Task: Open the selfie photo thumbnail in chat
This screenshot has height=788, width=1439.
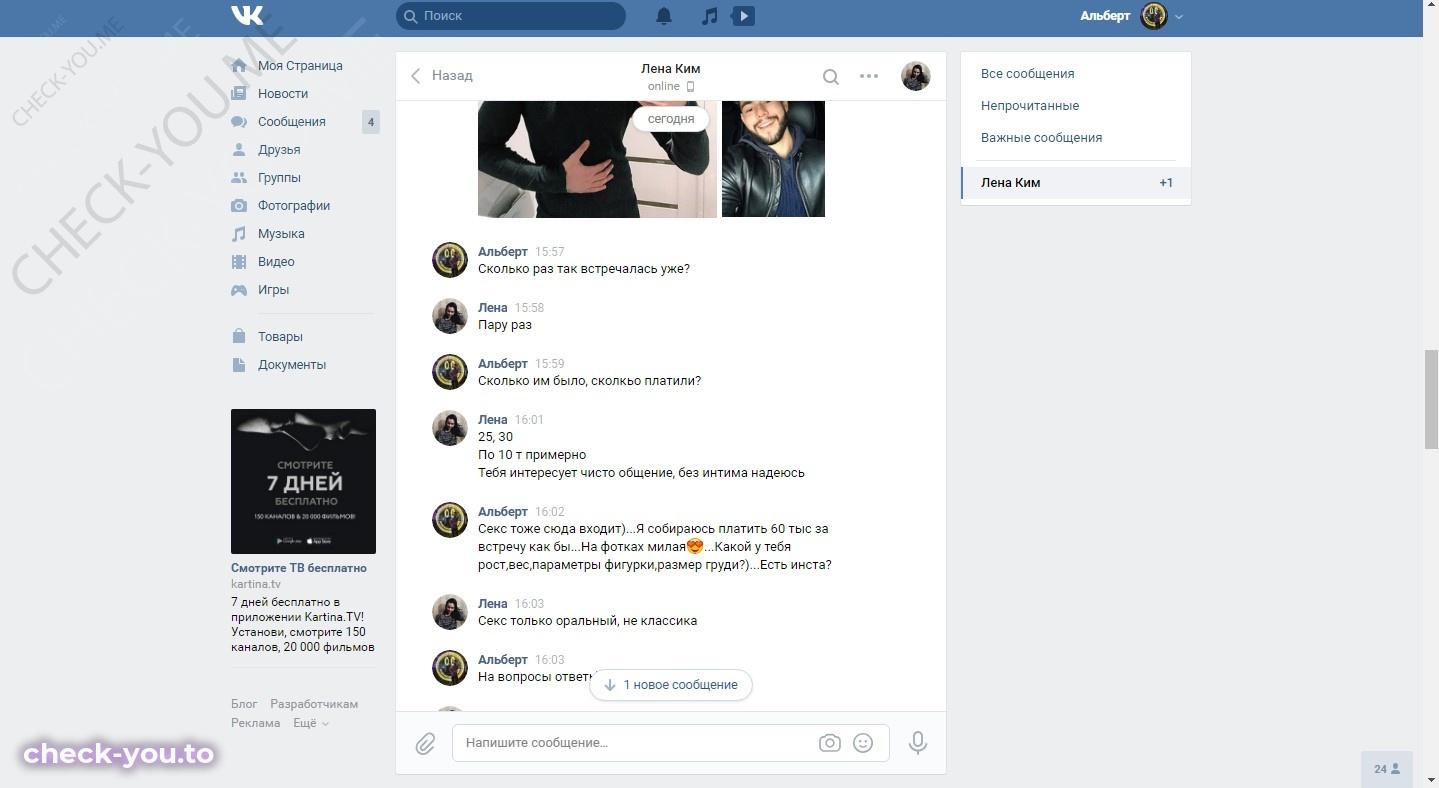Action: pos(773,159)
